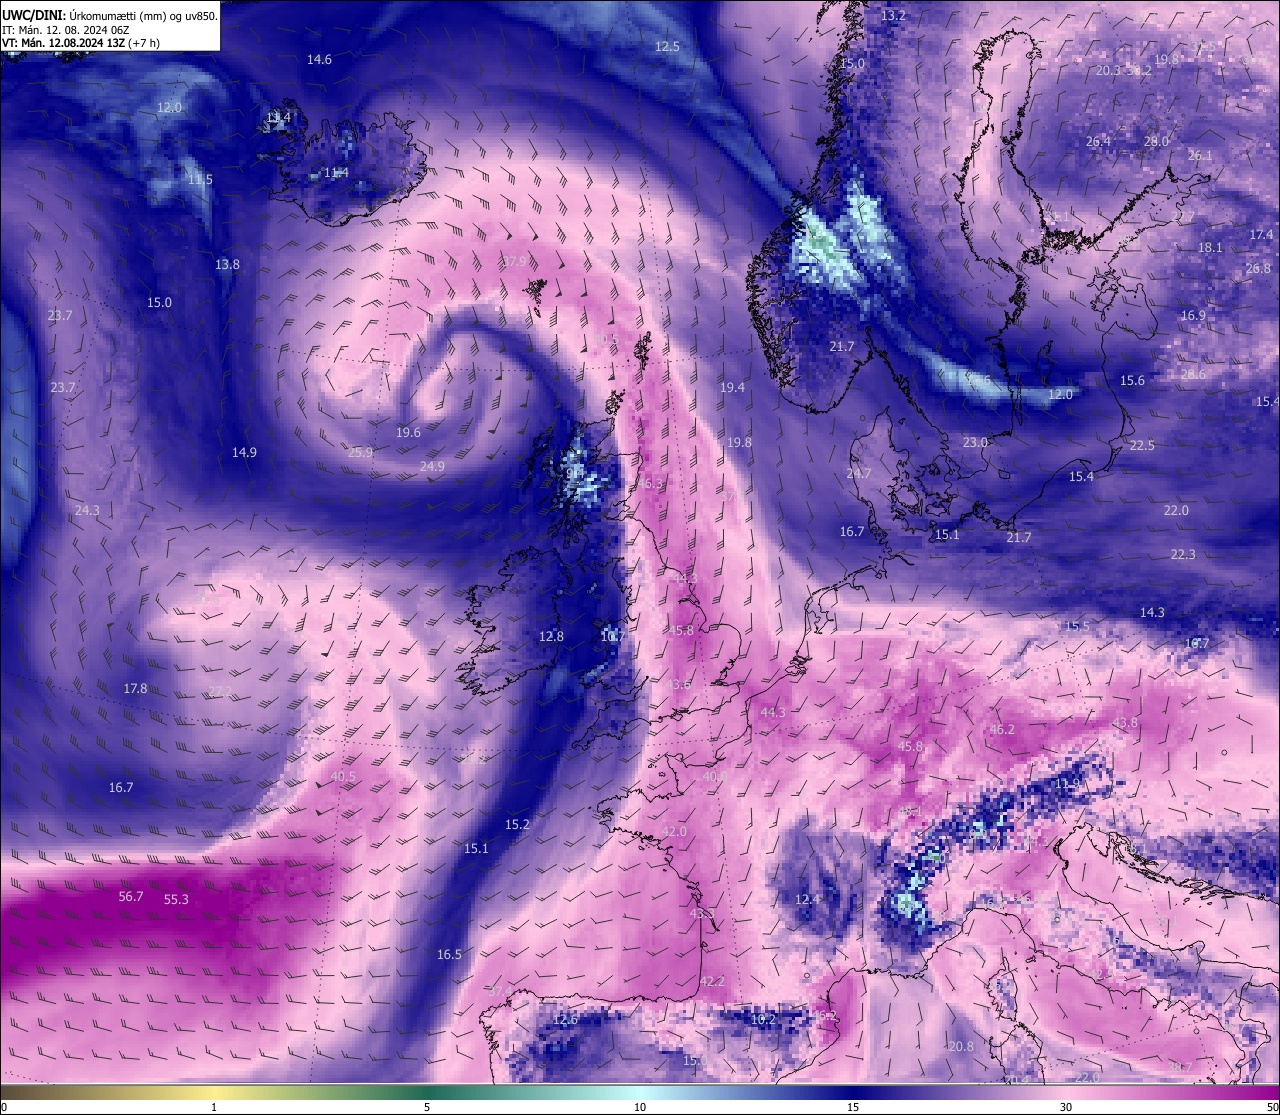The image size is (1280, 1115).
Task: Select the 15.2 value label
Action: (517, 825)
